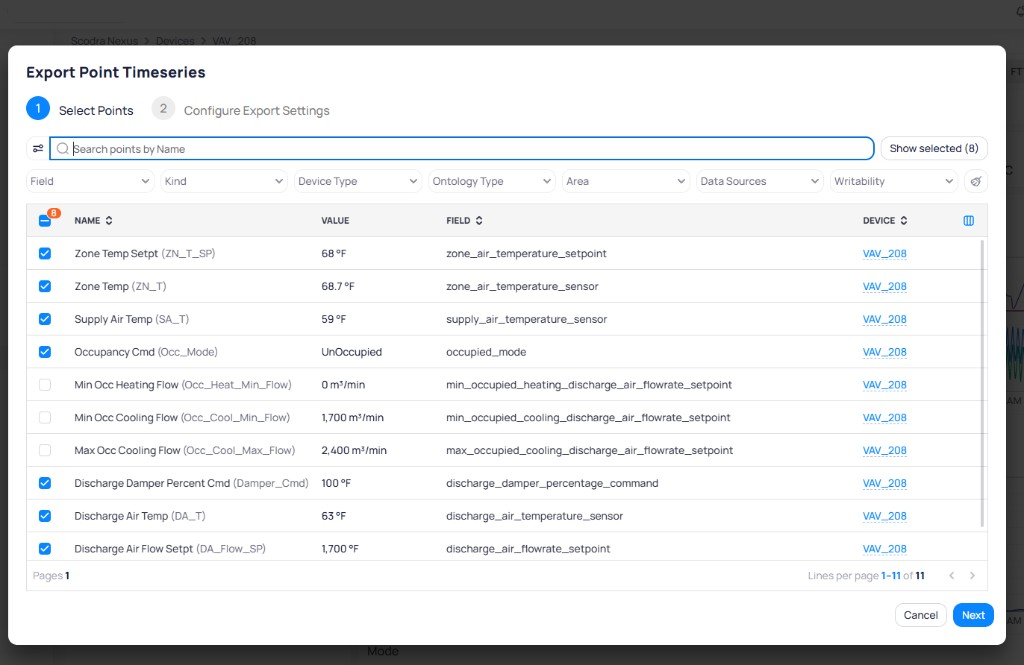Image resolution: width=1024 pixels, height=665 pixels.
Task: Open VAV_208 link in Supply Air Temp row
Action: 884,319
